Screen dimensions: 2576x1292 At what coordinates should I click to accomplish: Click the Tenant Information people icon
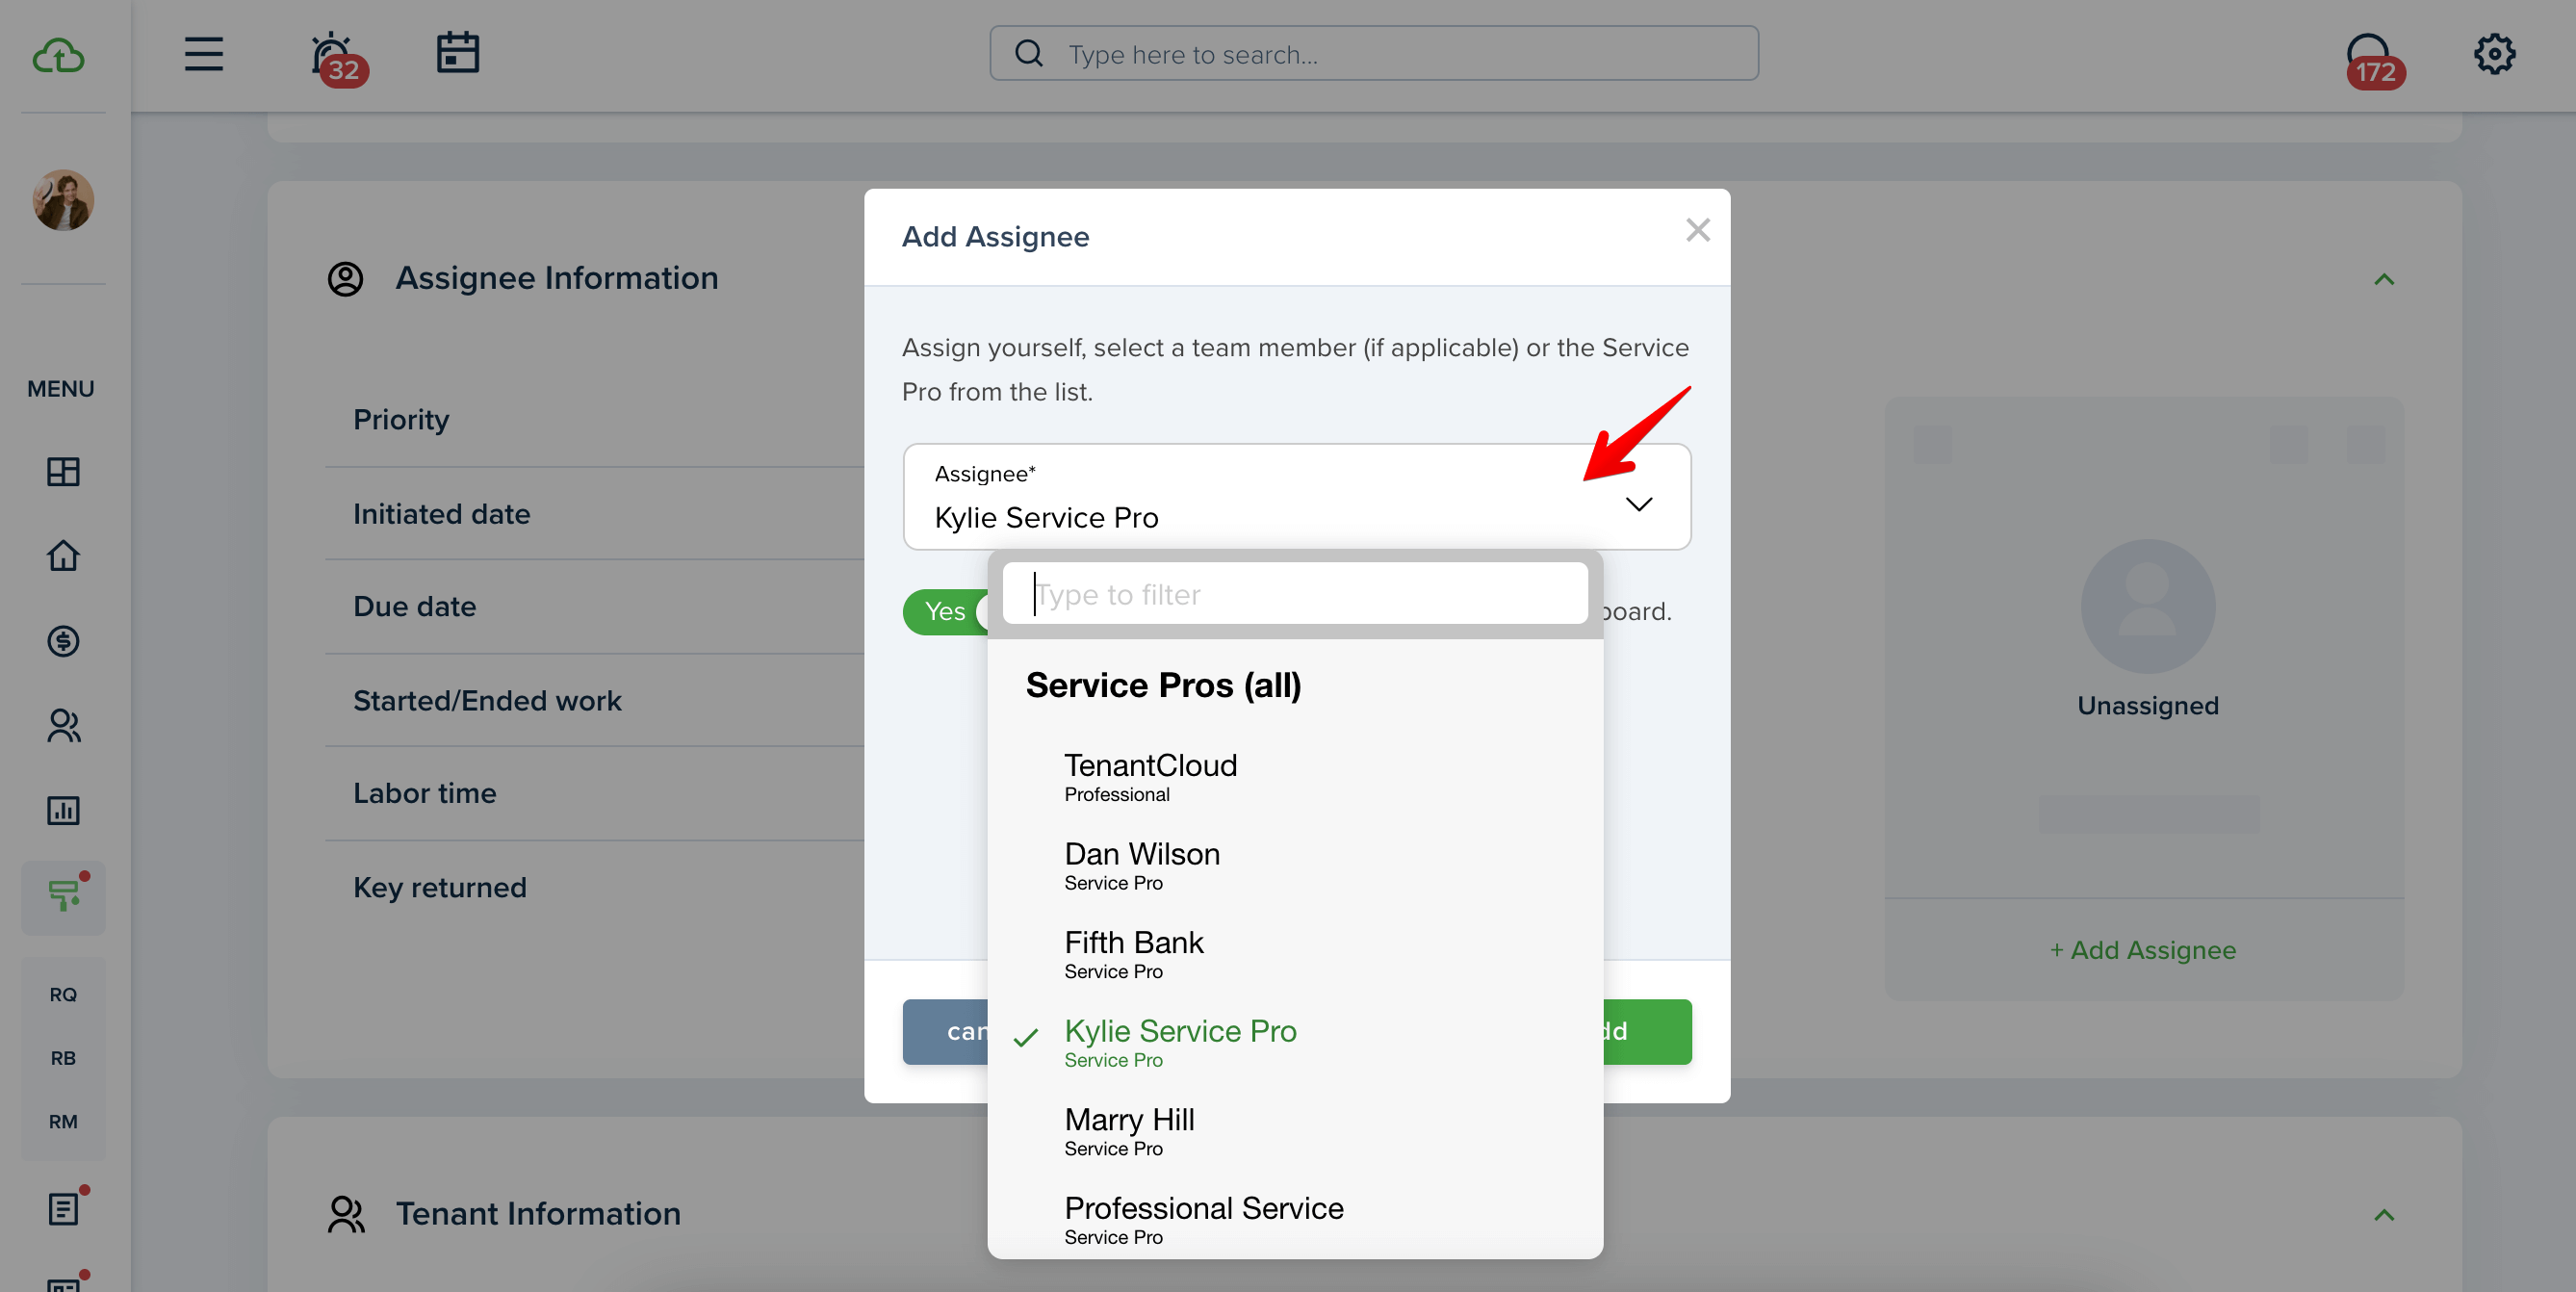pyautogui.click(x=346, y=1214)
